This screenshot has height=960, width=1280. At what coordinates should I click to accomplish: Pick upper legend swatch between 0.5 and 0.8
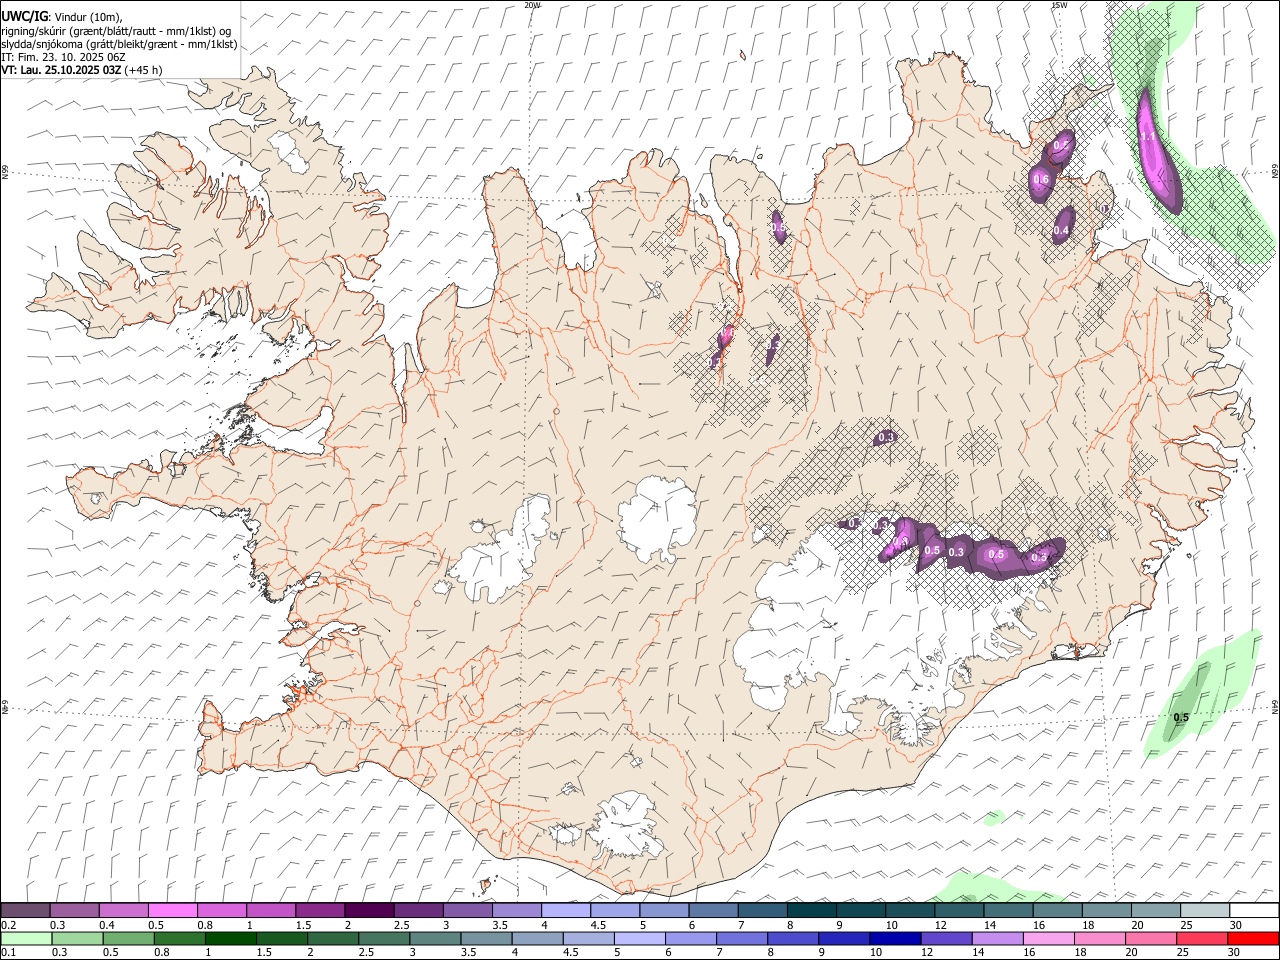tap(172, 911)
